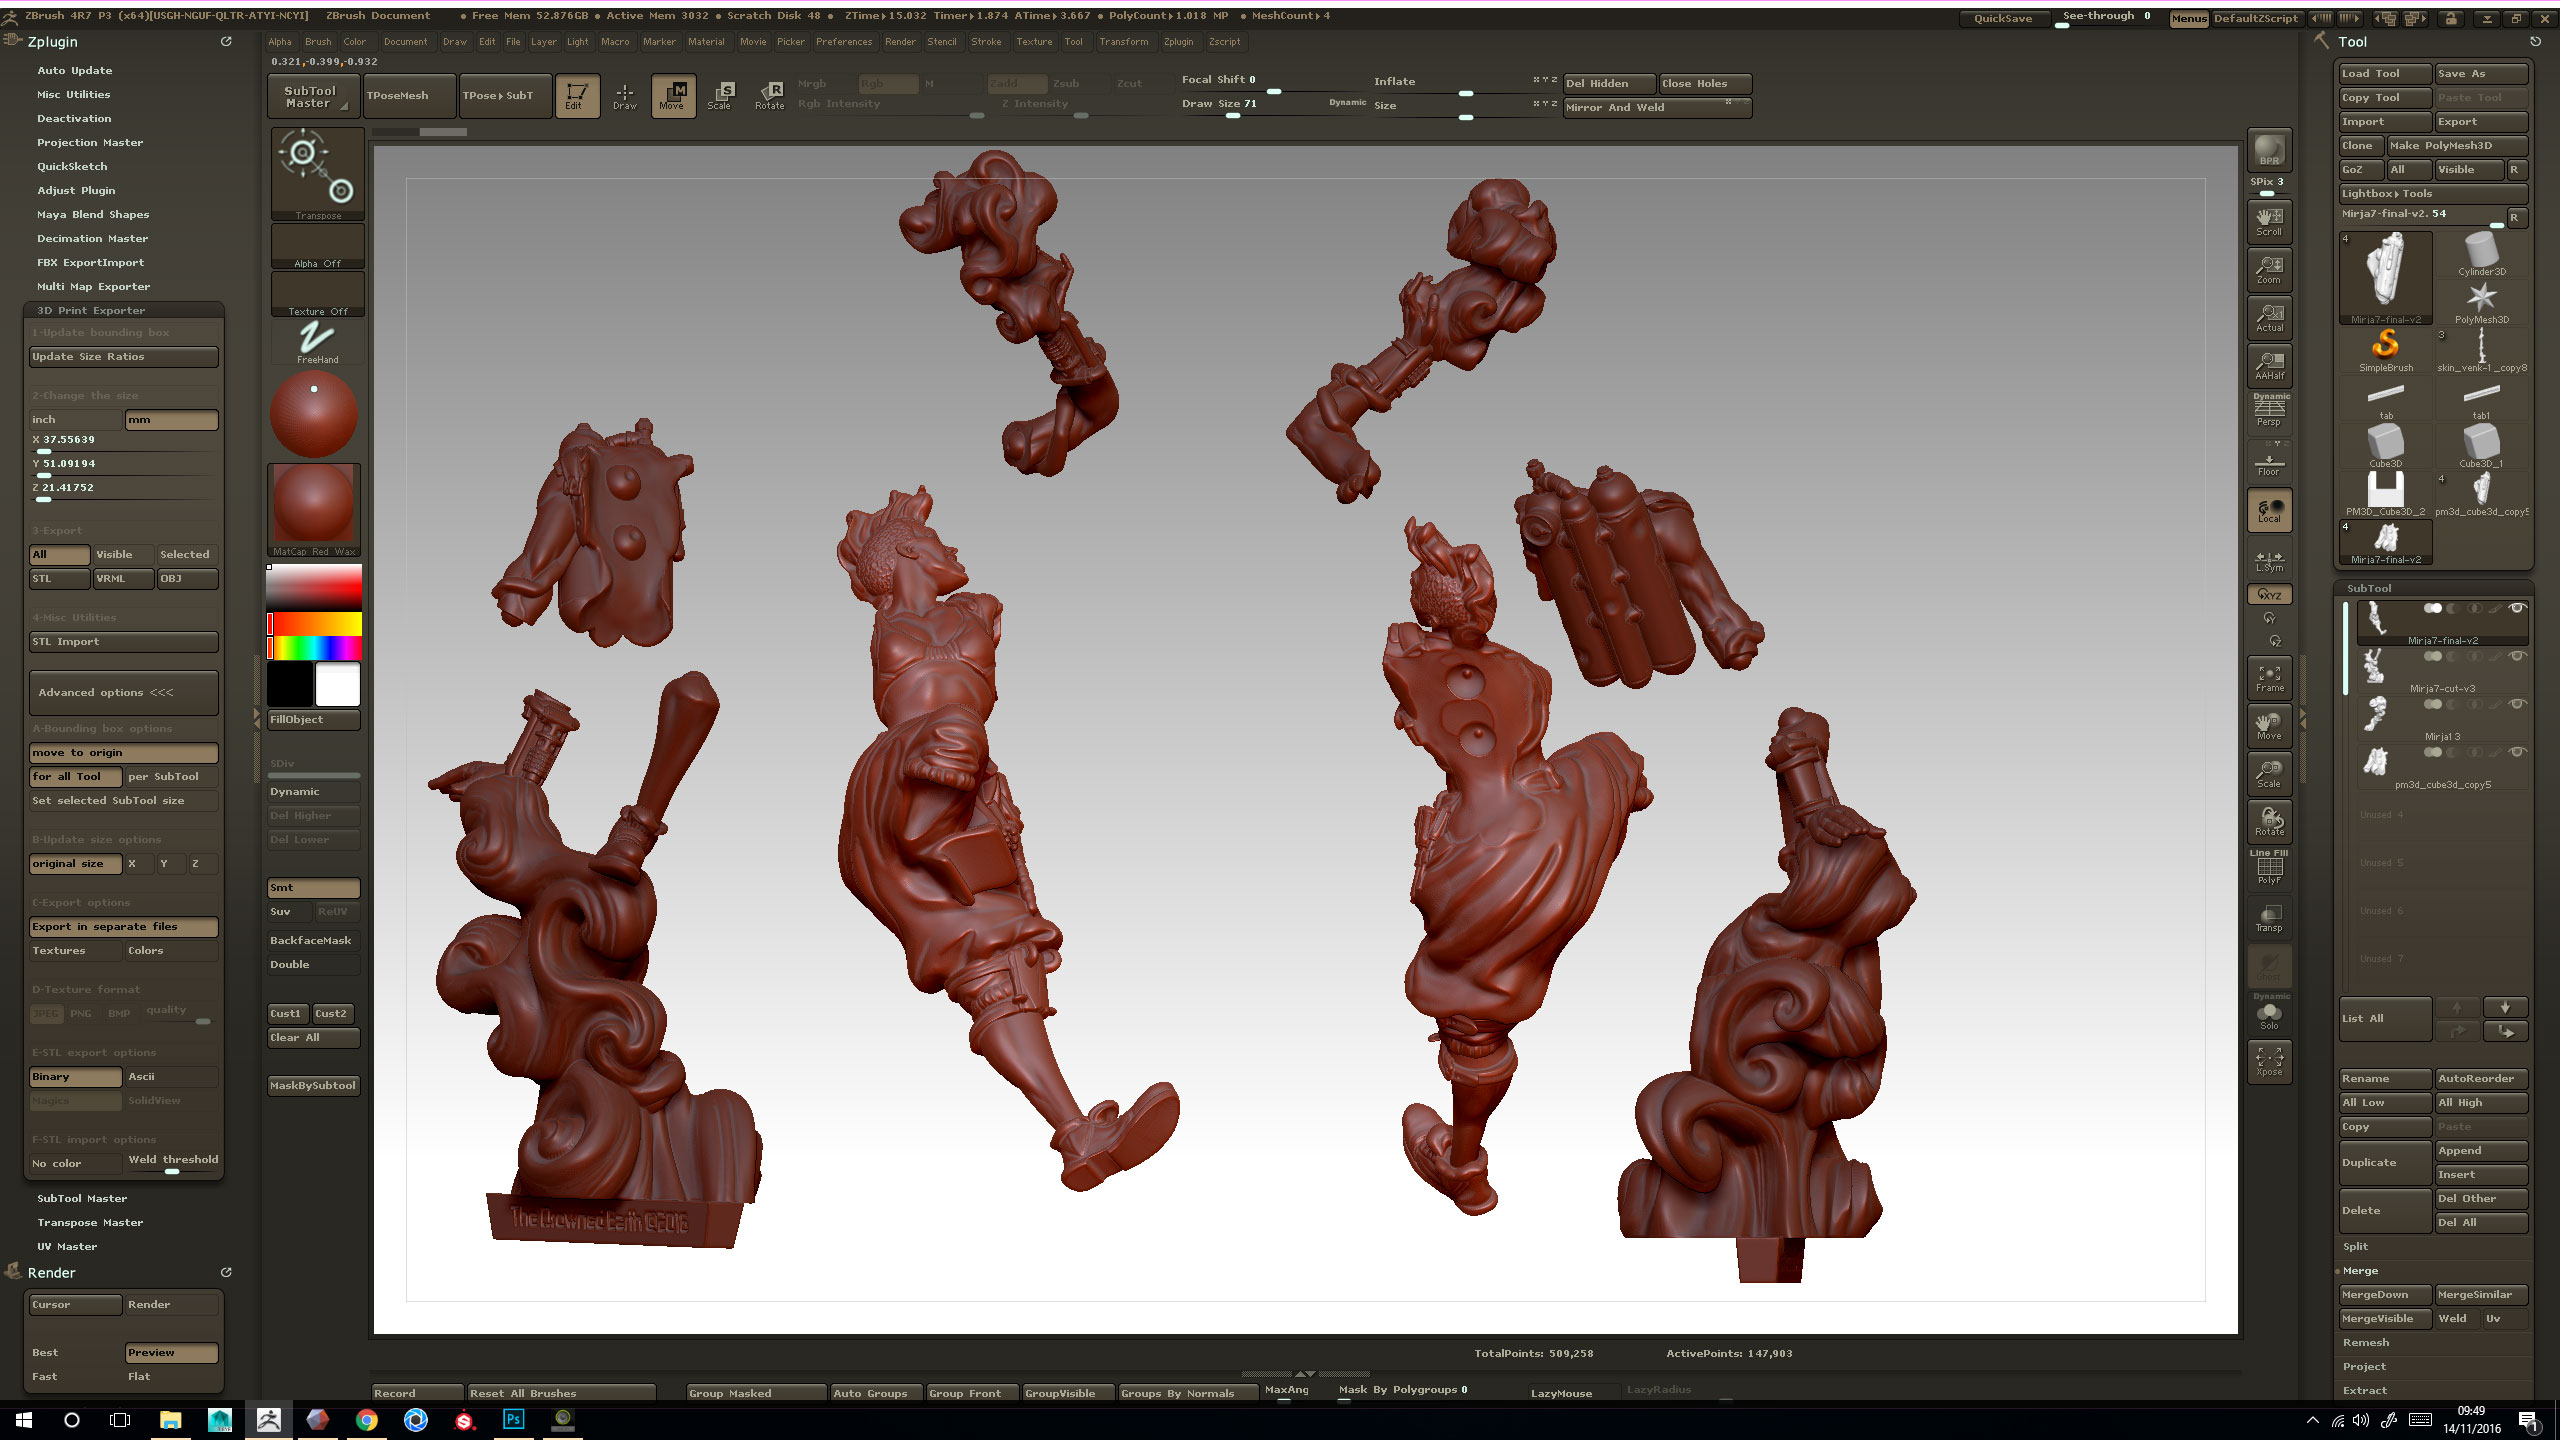Screen dimensions: 2560x1440
Task: Expand the 3D Print Exporter section
Action: coord(91,310)
